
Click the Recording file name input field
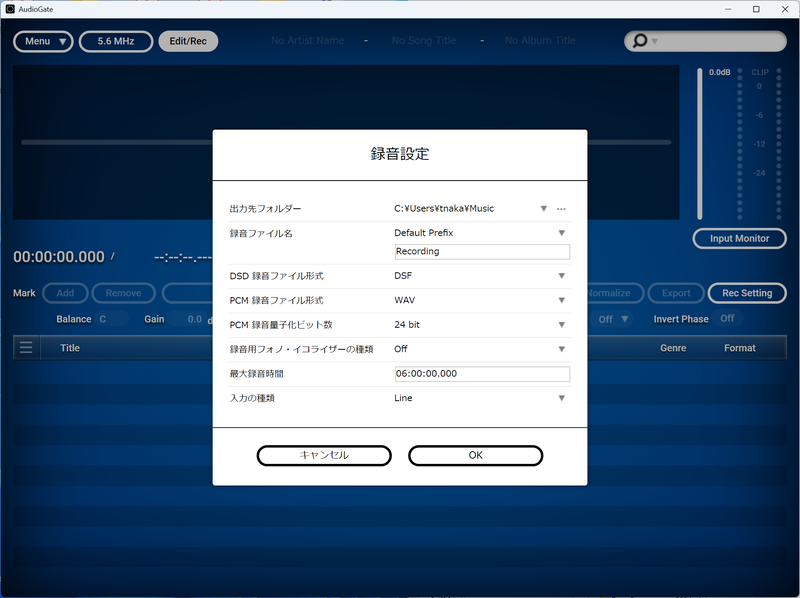click(x=482, y=251)
